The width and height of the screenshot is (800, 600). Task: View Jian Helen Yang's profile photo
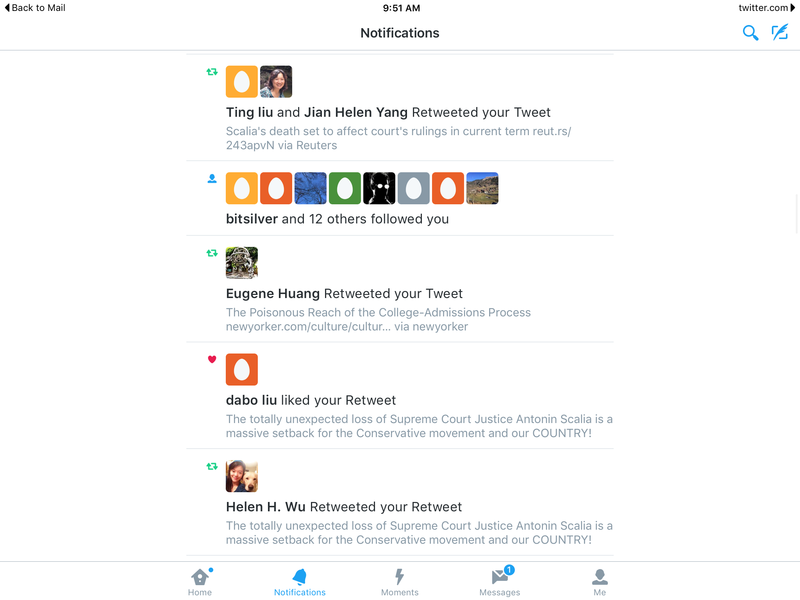[x=276, y=82]
